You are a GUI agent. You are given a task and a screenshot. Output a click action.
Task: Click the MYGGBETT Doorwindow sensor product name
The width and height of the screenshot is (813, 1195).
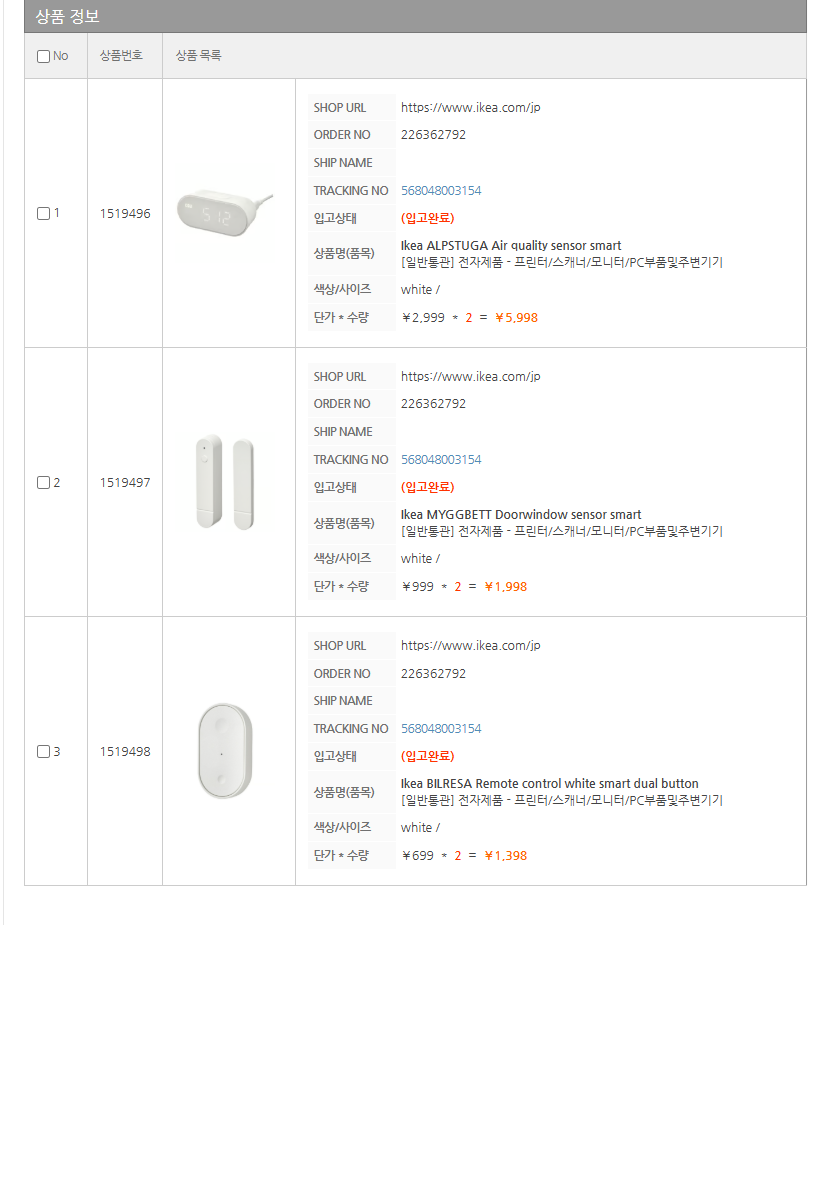520,514
